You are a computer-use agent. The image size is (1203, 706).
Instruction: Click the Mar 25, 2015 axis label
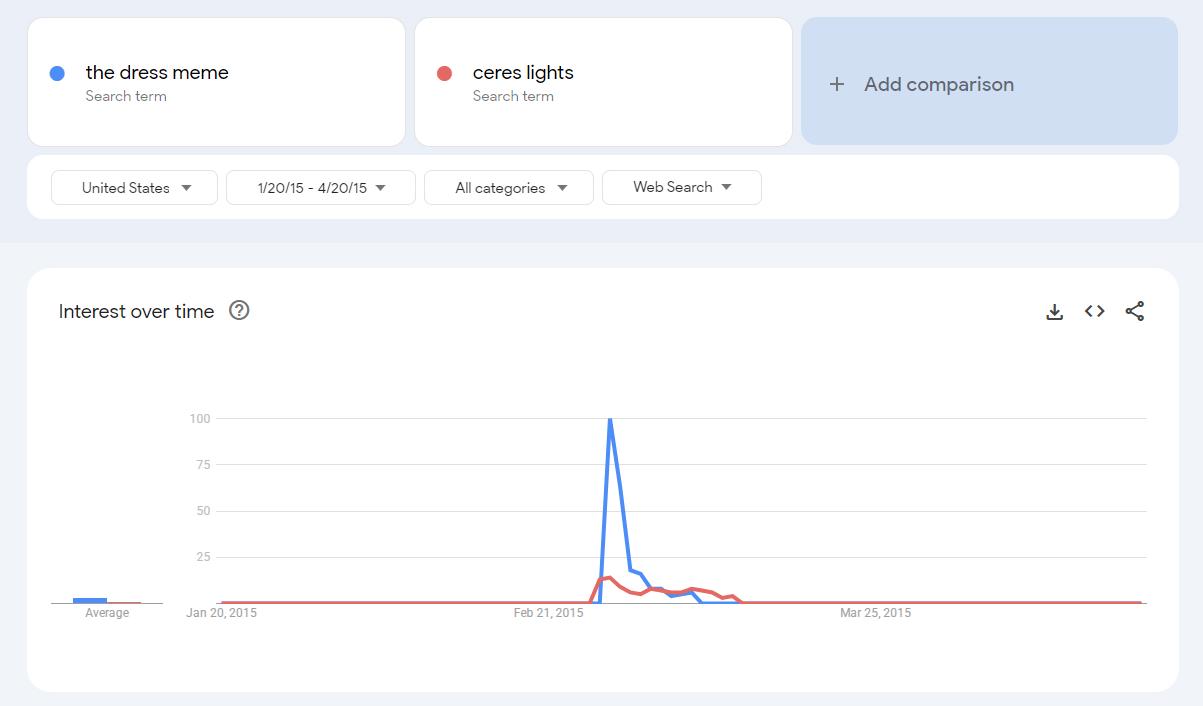point(875,613)
